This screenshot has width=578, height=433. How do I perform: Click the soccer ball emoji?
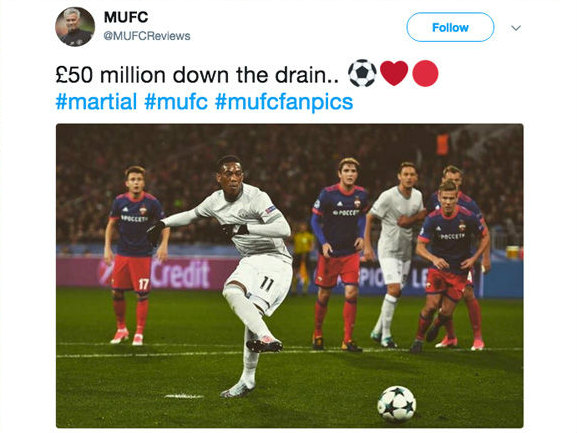[362, 73]
